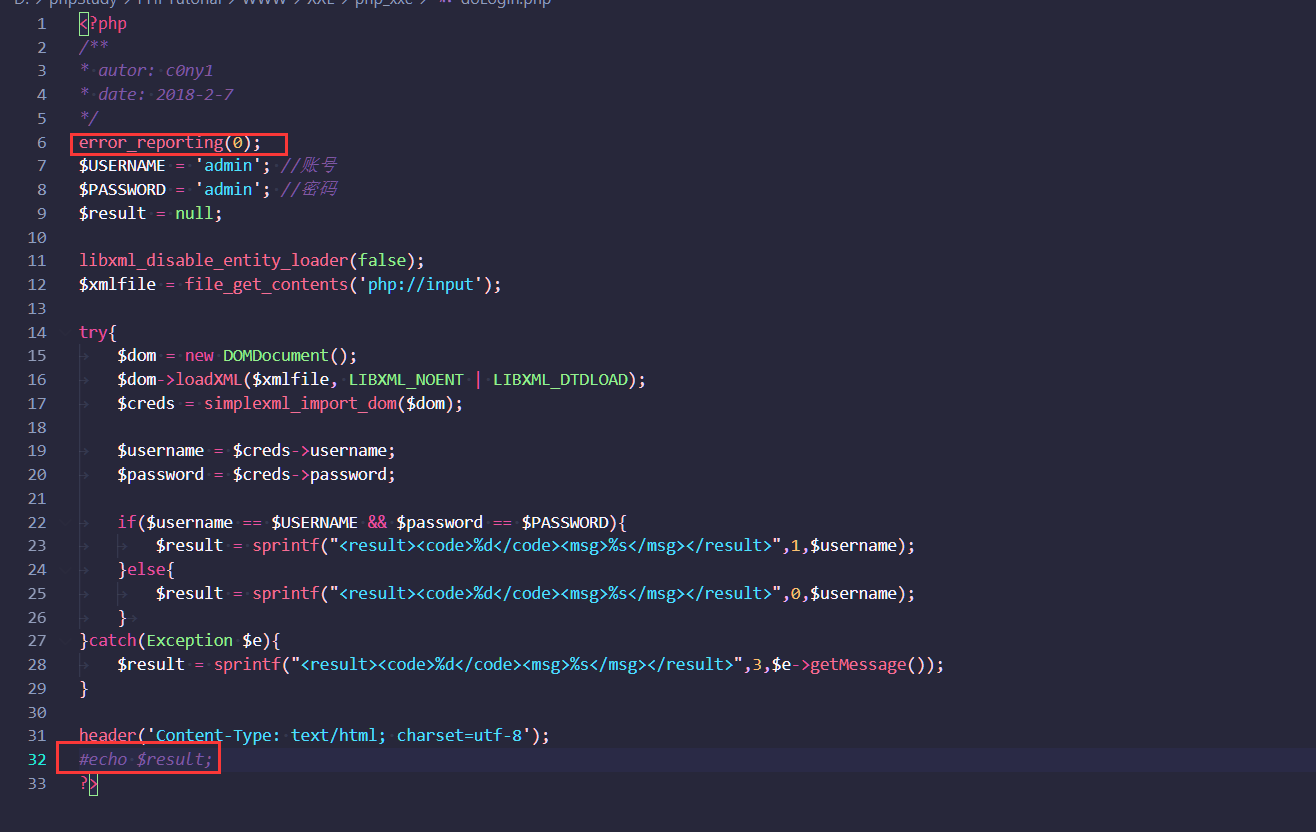The height and width of the screenshot is (832, 1316).
Task: Click the $PASSWORD variable on line 8
Action: coord(122,190)
